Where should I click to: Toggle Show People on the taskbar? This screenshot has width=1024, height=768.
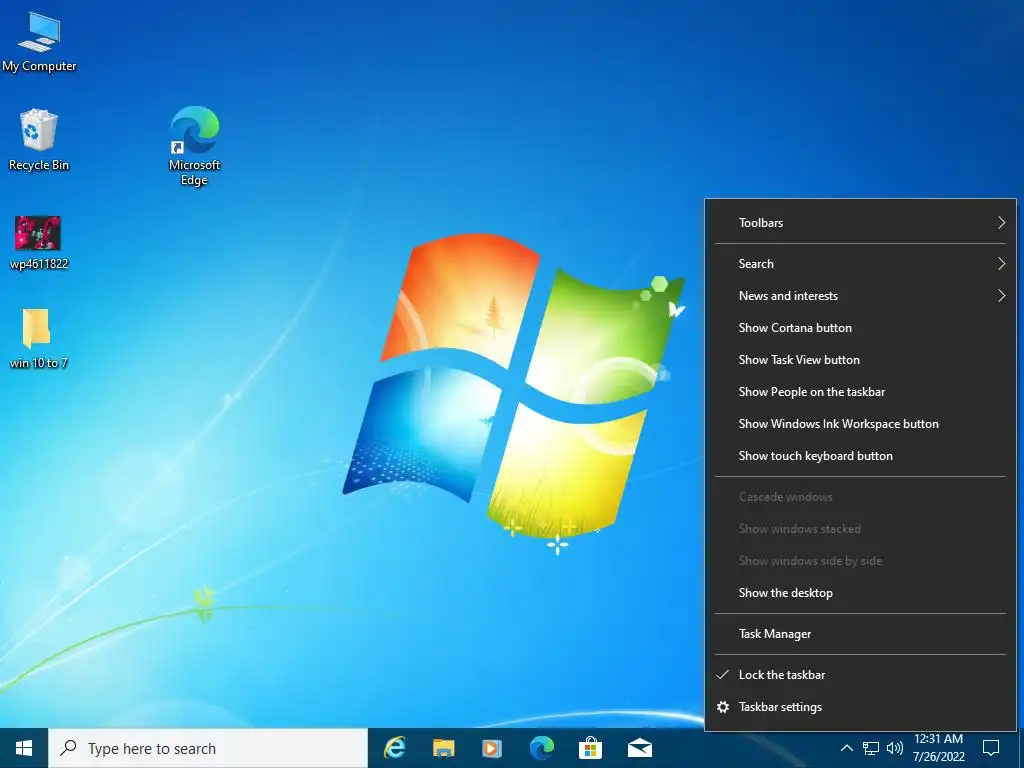860,392
